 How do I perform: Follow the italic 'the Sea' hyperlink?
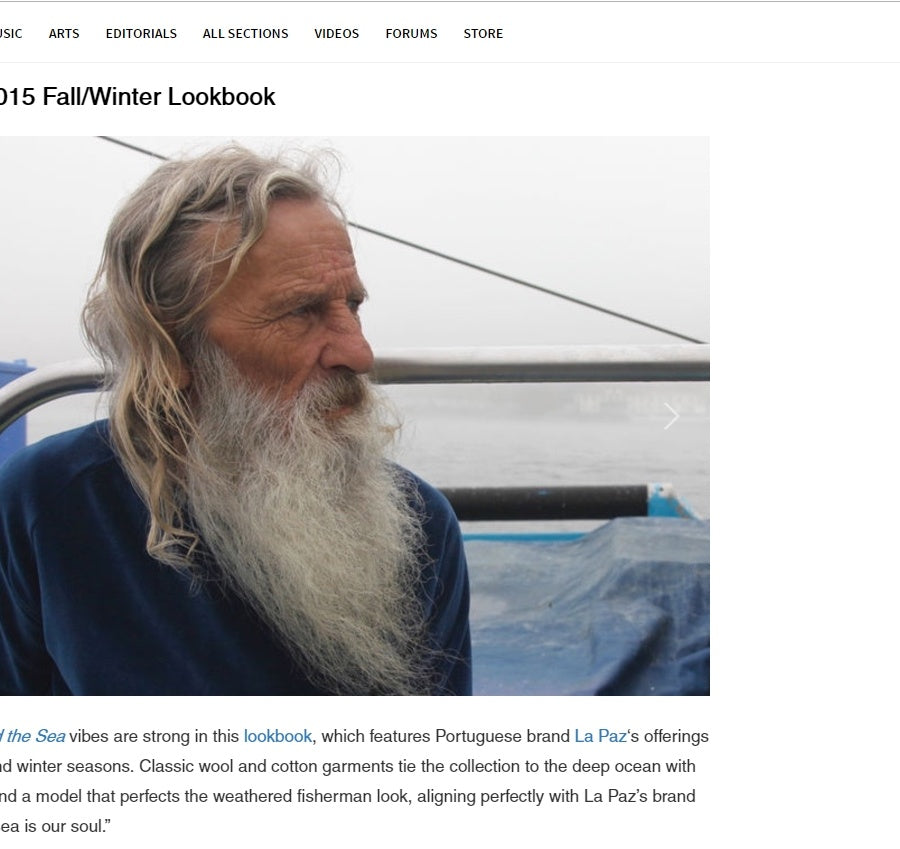33,736
